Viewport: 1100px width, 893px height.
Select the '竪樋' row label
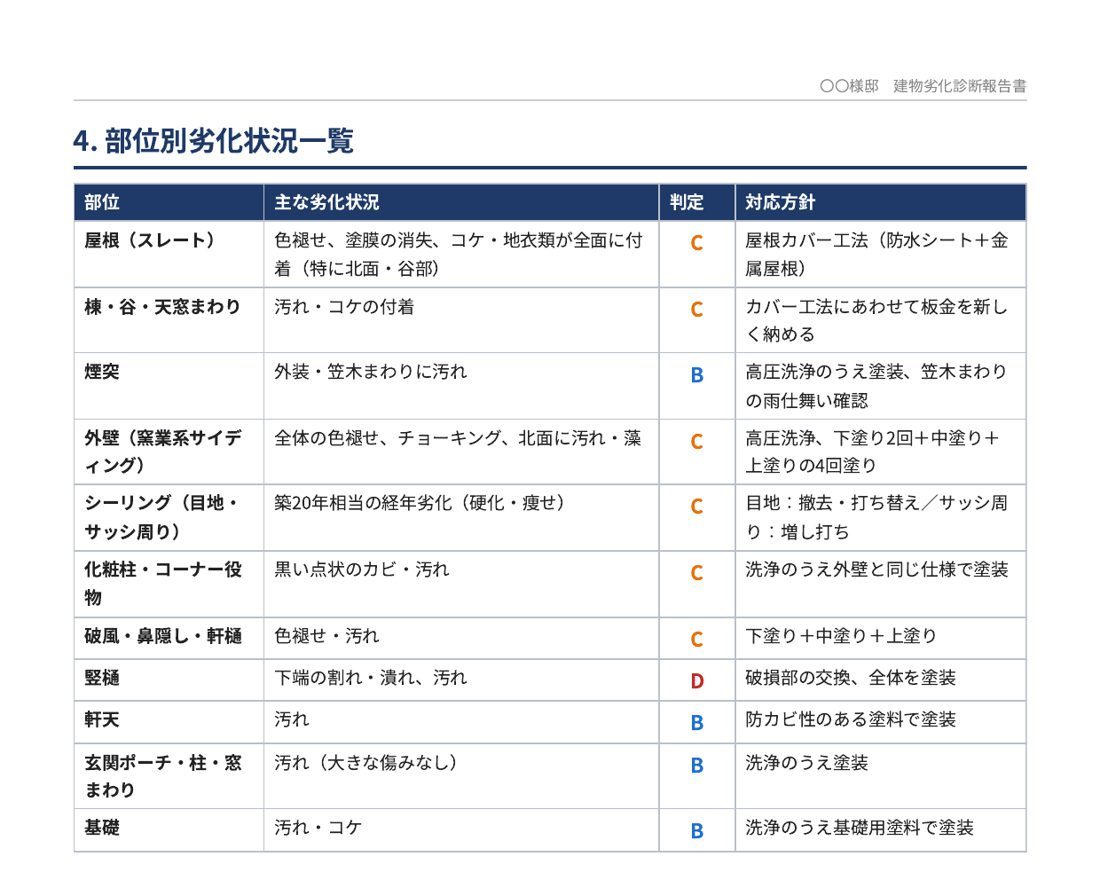[x=102, y=678]
